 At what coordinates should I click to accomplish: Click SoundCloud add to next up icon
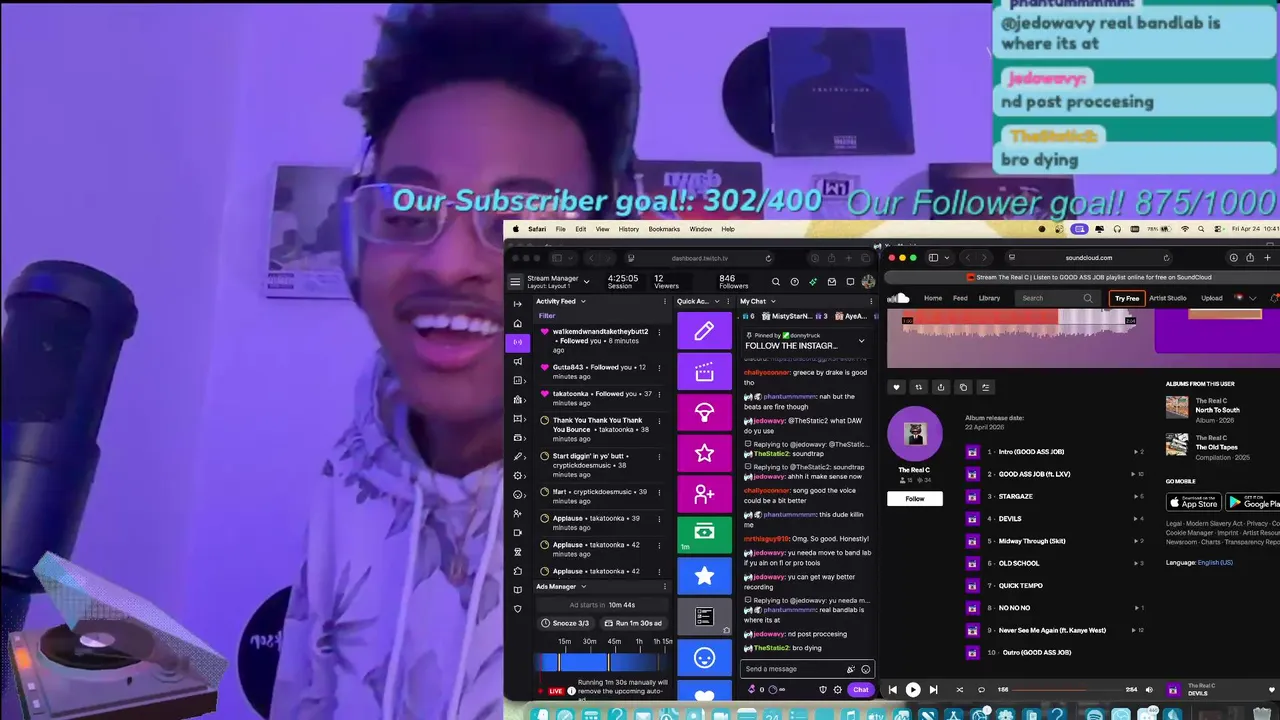click(x=985, y=387)
